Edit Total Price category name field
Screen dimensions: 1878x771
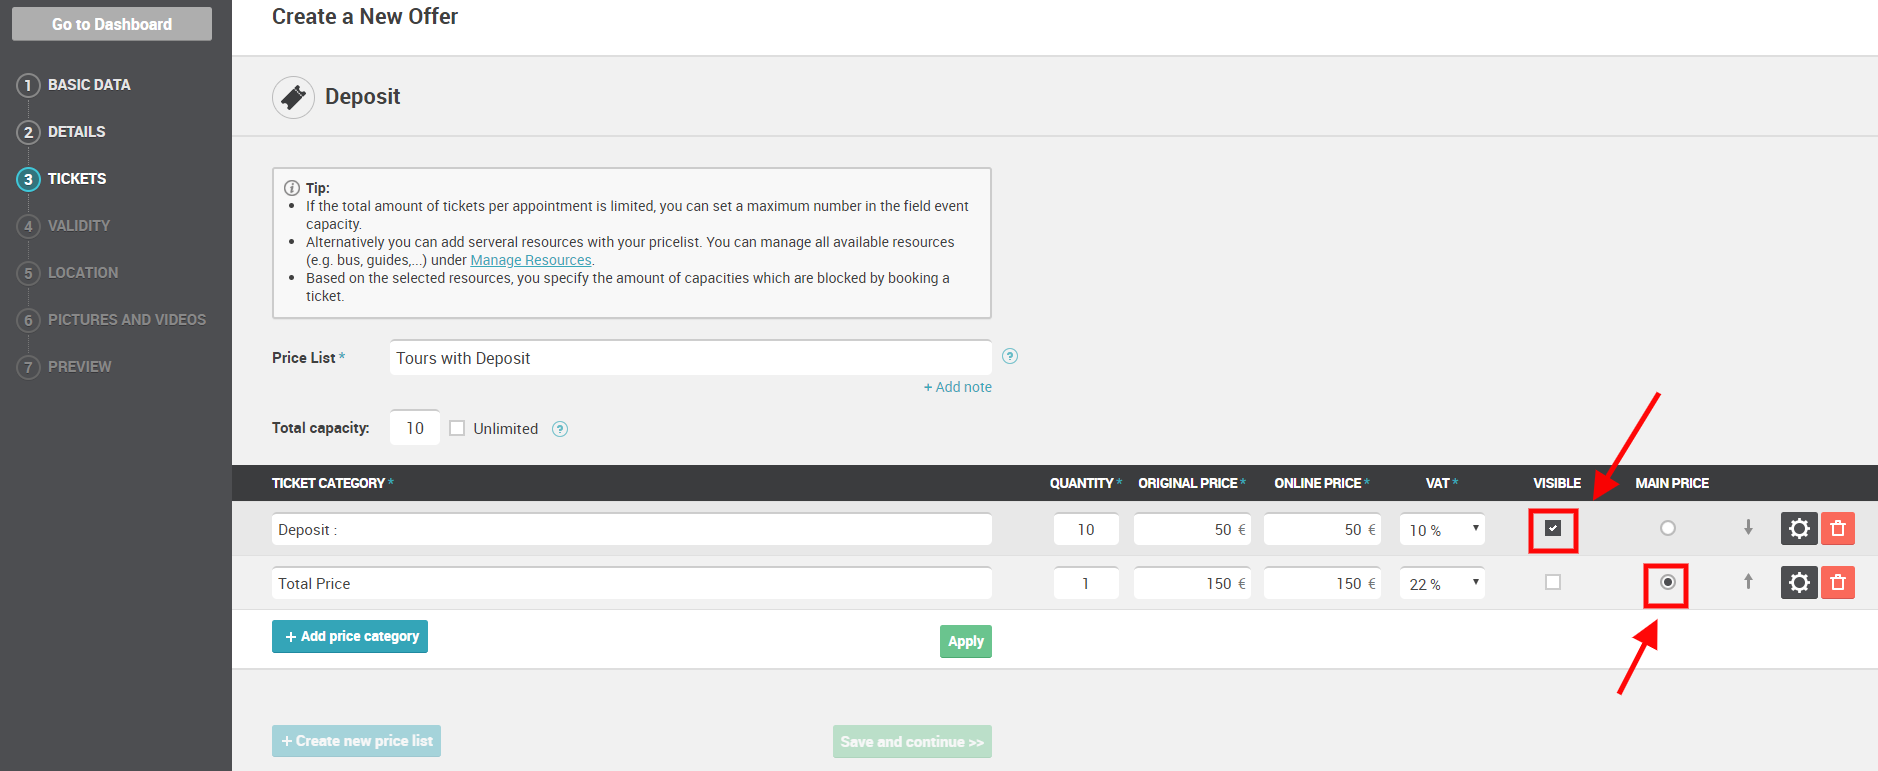click(632, 583)
